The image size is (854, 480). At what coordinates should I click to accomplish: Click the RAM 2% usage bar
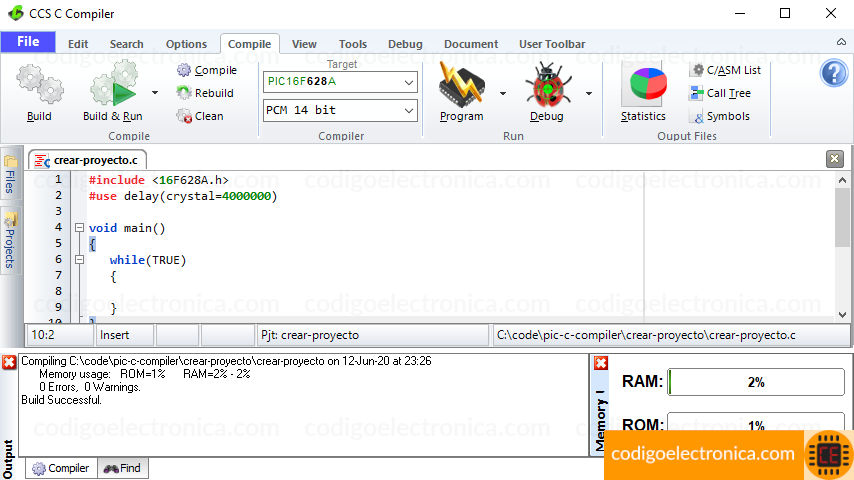point(756,382)
